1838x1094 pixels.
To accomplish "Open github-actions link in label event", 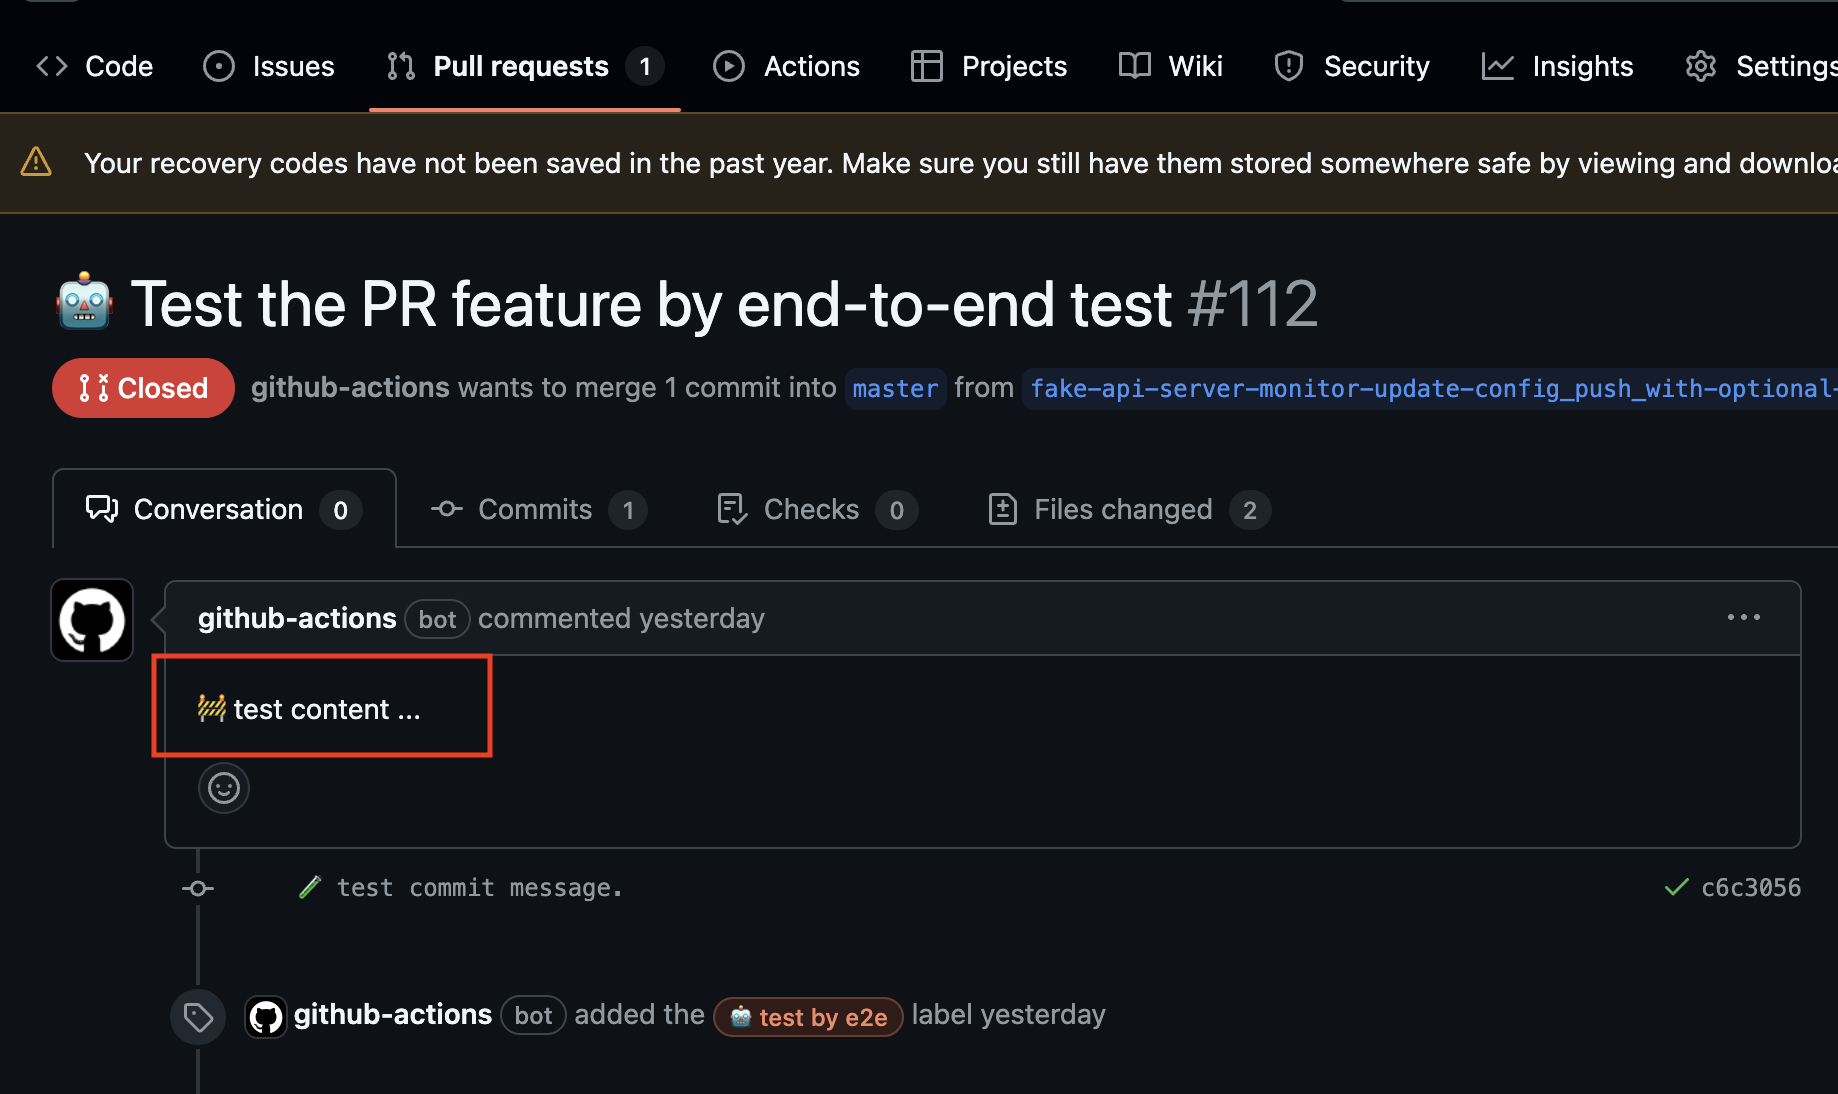I will tap(393, 1015).
